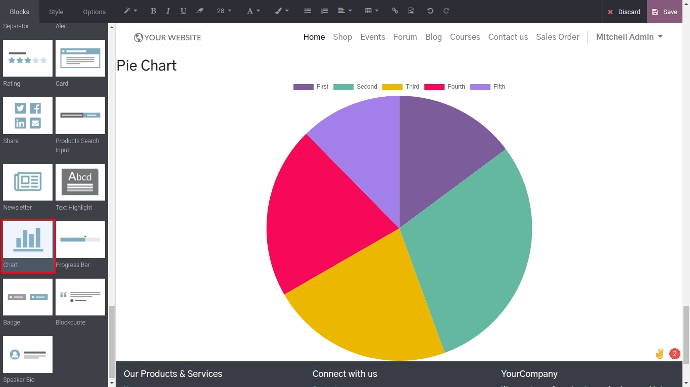690x387 pixels.
Task: Save the page edits
Action: 665,11
